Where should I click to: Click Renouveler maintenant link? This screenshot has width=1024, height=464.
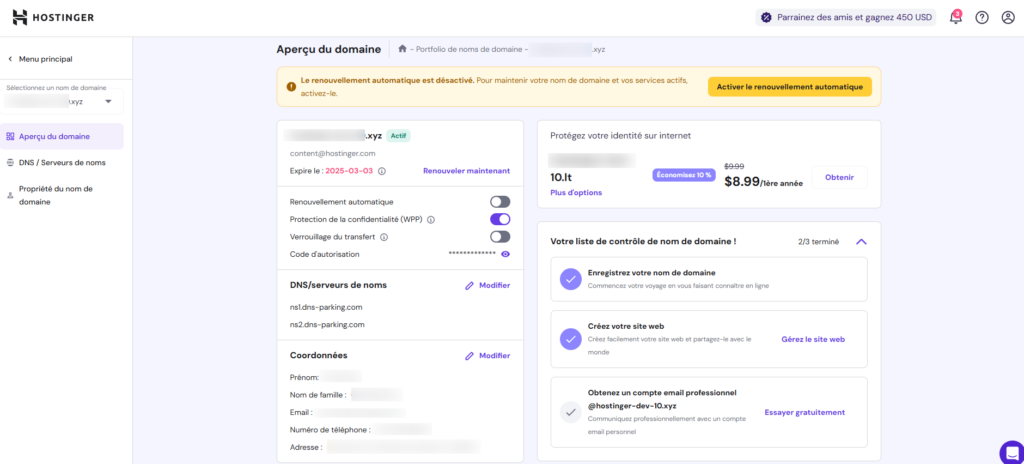coord(466,171)
